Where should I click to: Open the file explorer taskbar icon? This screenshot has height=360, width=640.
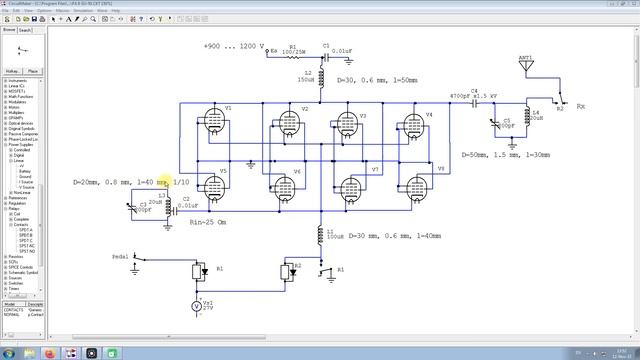(29, 353)
